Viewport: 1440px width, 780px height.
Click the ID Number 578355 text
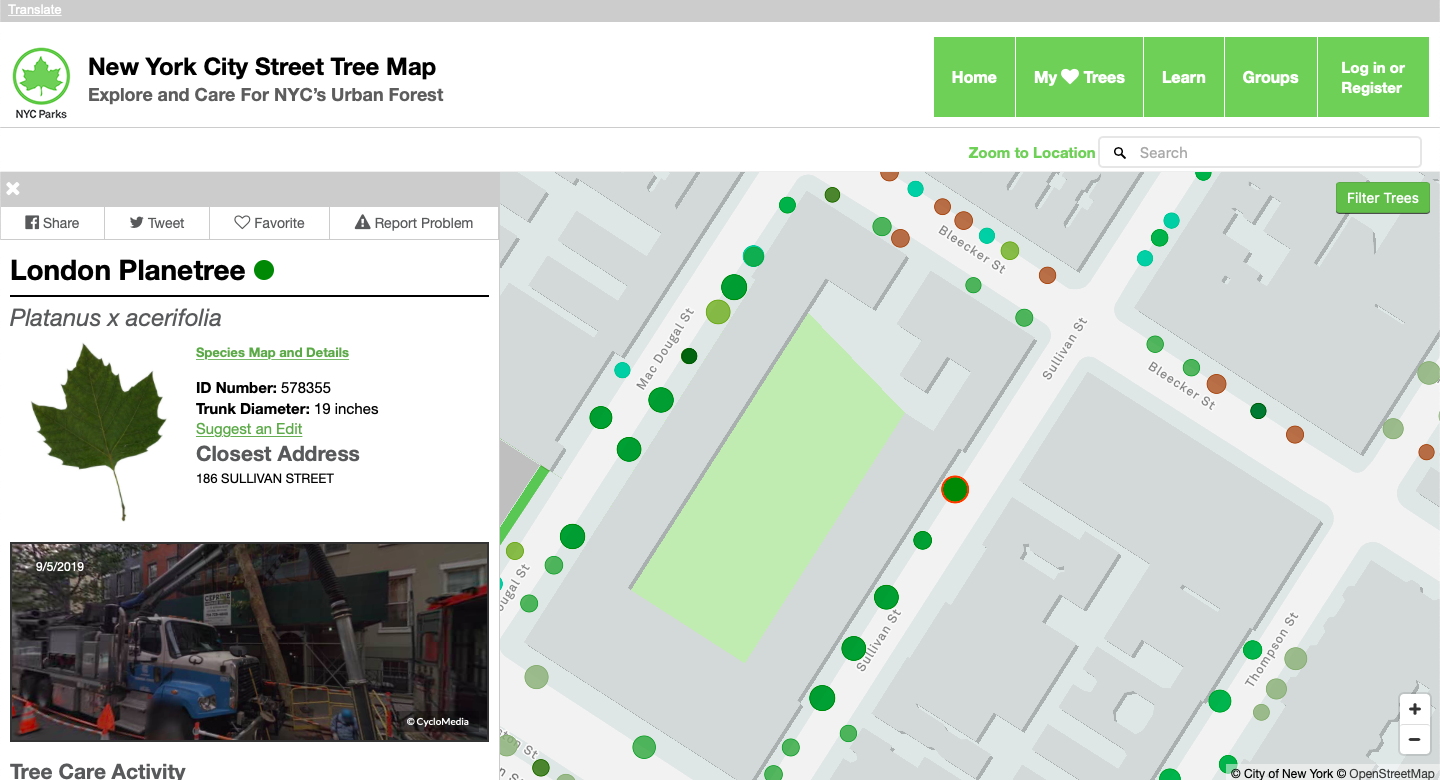click(x=263, y=387)
